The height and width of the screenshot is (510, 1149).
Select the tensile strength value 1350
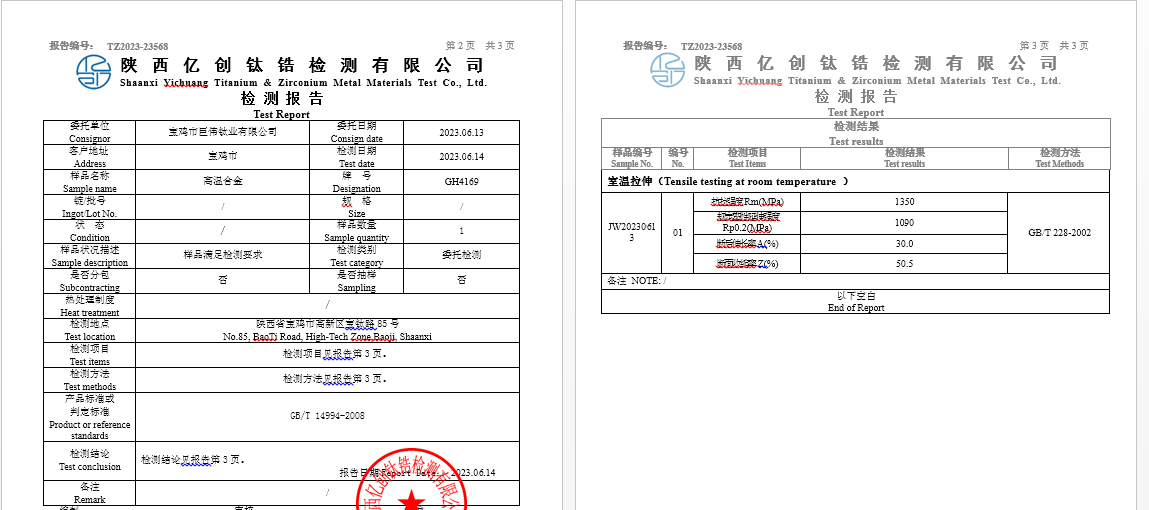904,202
